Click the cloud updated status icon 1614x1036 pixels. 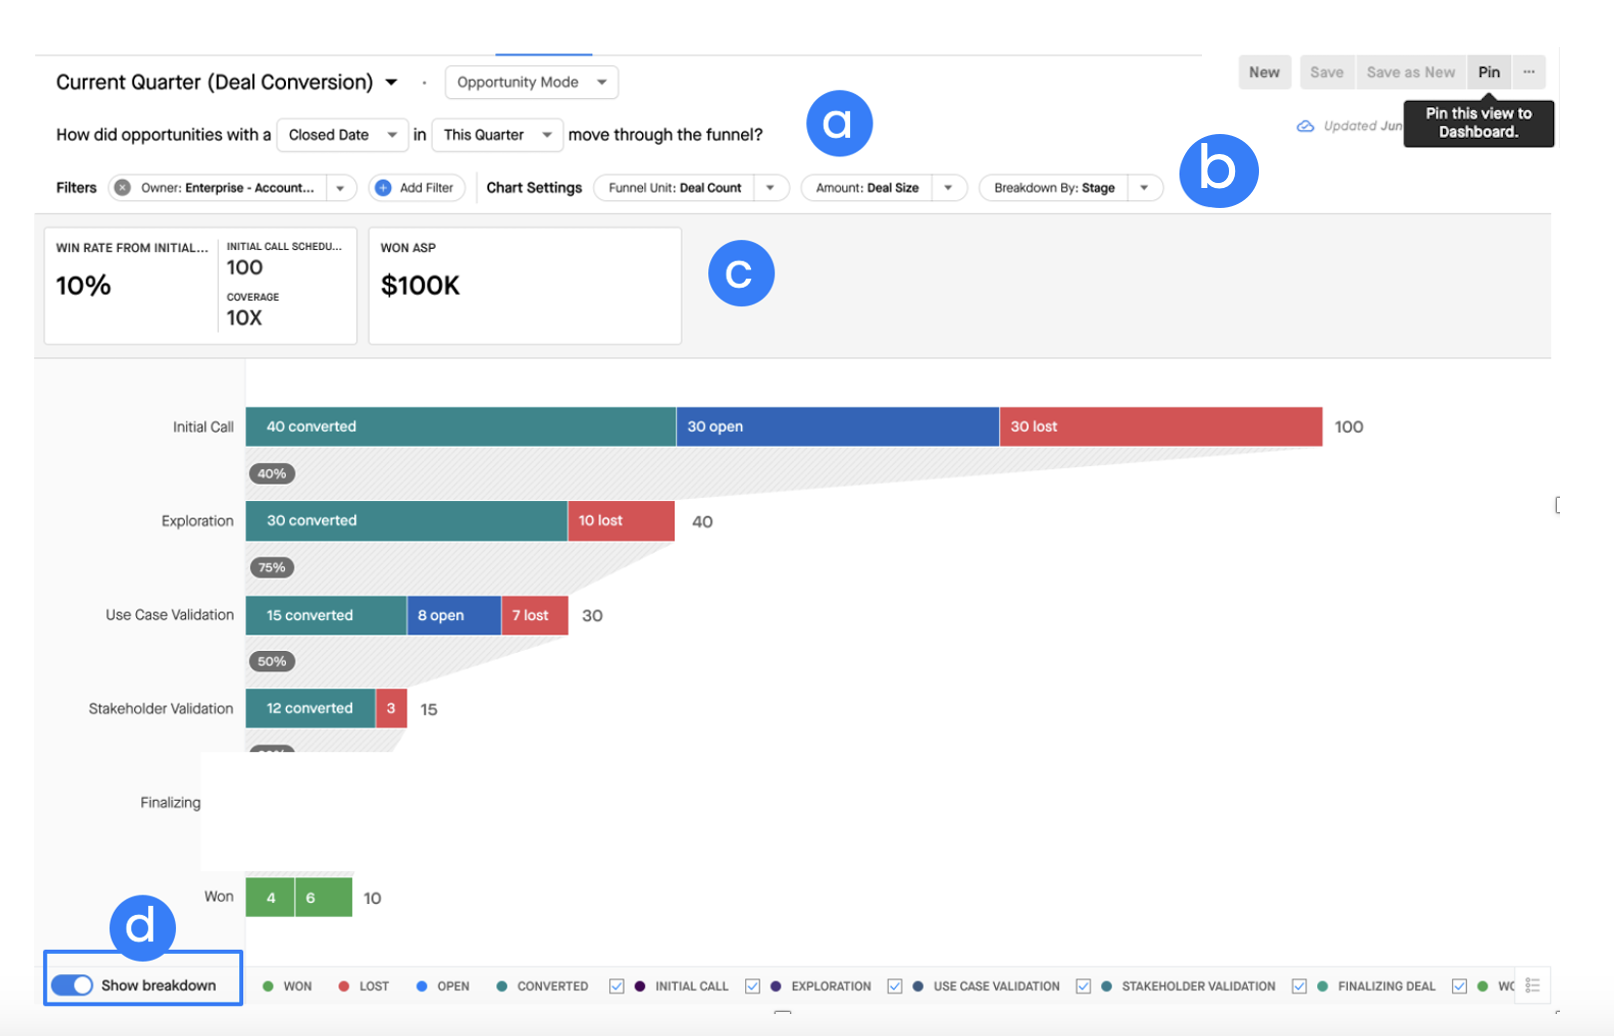click(1305, 126)
